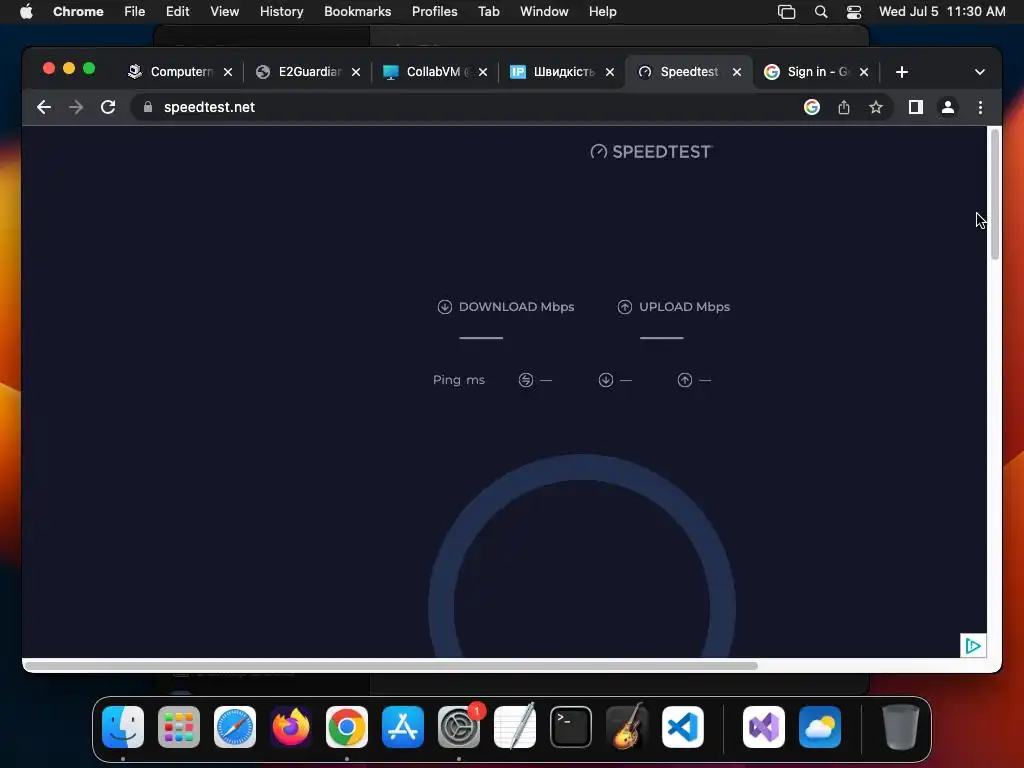
Task: Share this page via share icon
Action: 844,107
